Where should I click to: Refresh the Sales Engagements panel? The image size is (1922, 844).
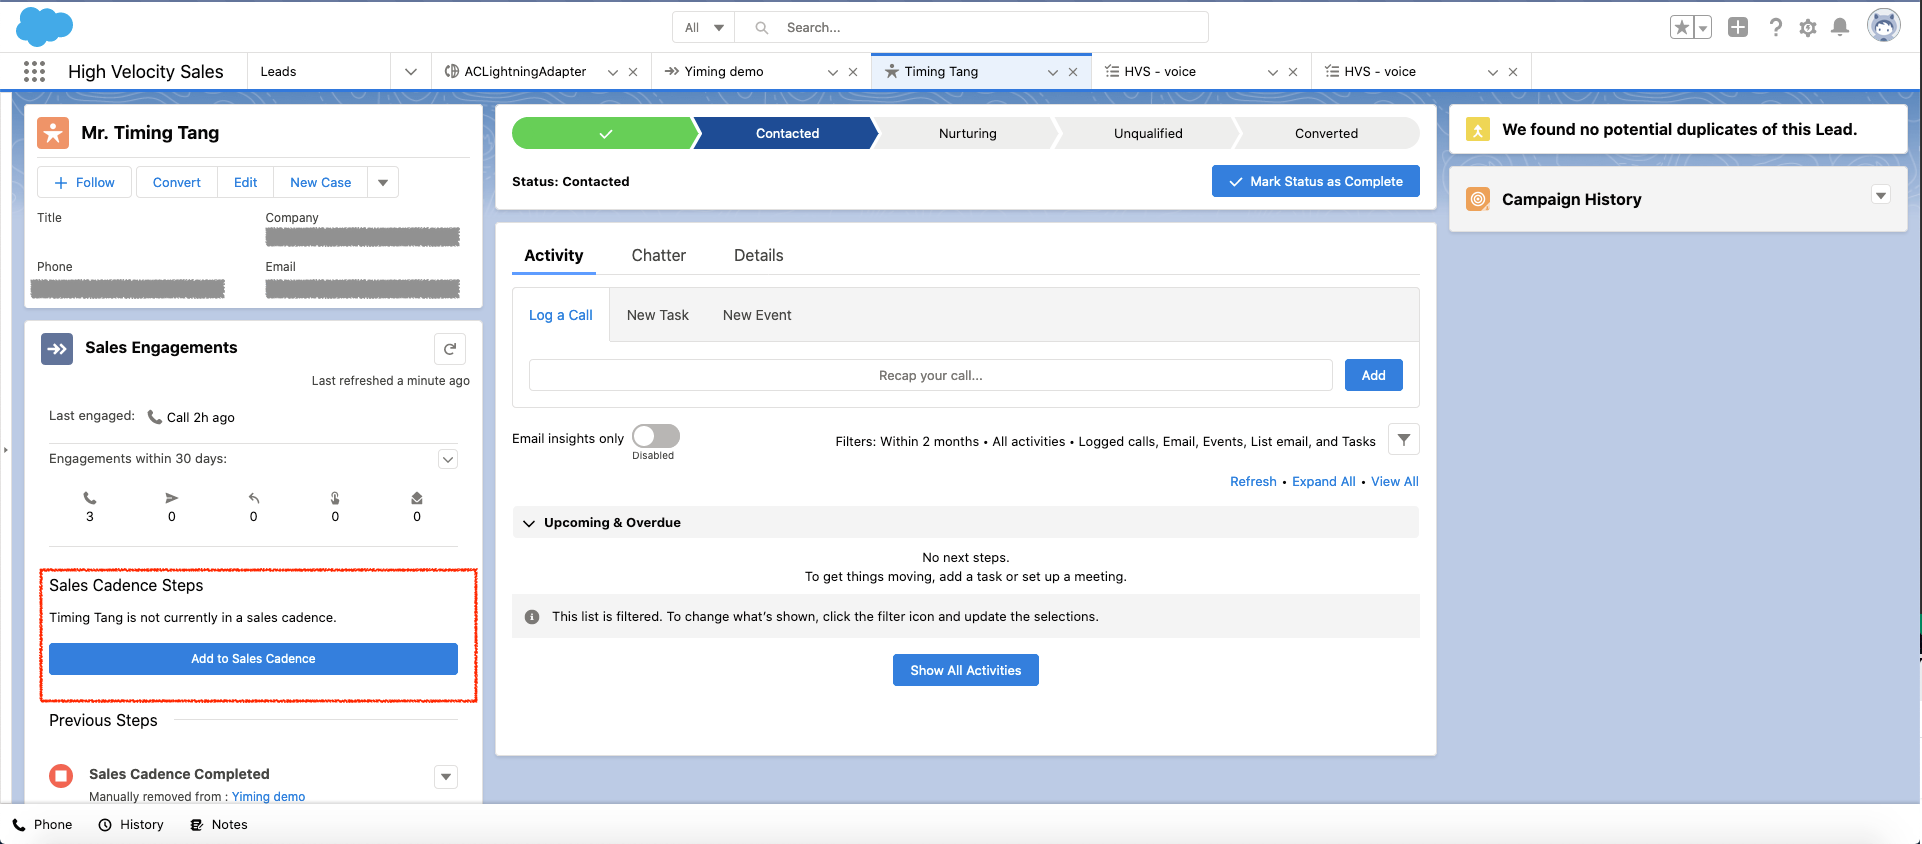coord(450,349)
